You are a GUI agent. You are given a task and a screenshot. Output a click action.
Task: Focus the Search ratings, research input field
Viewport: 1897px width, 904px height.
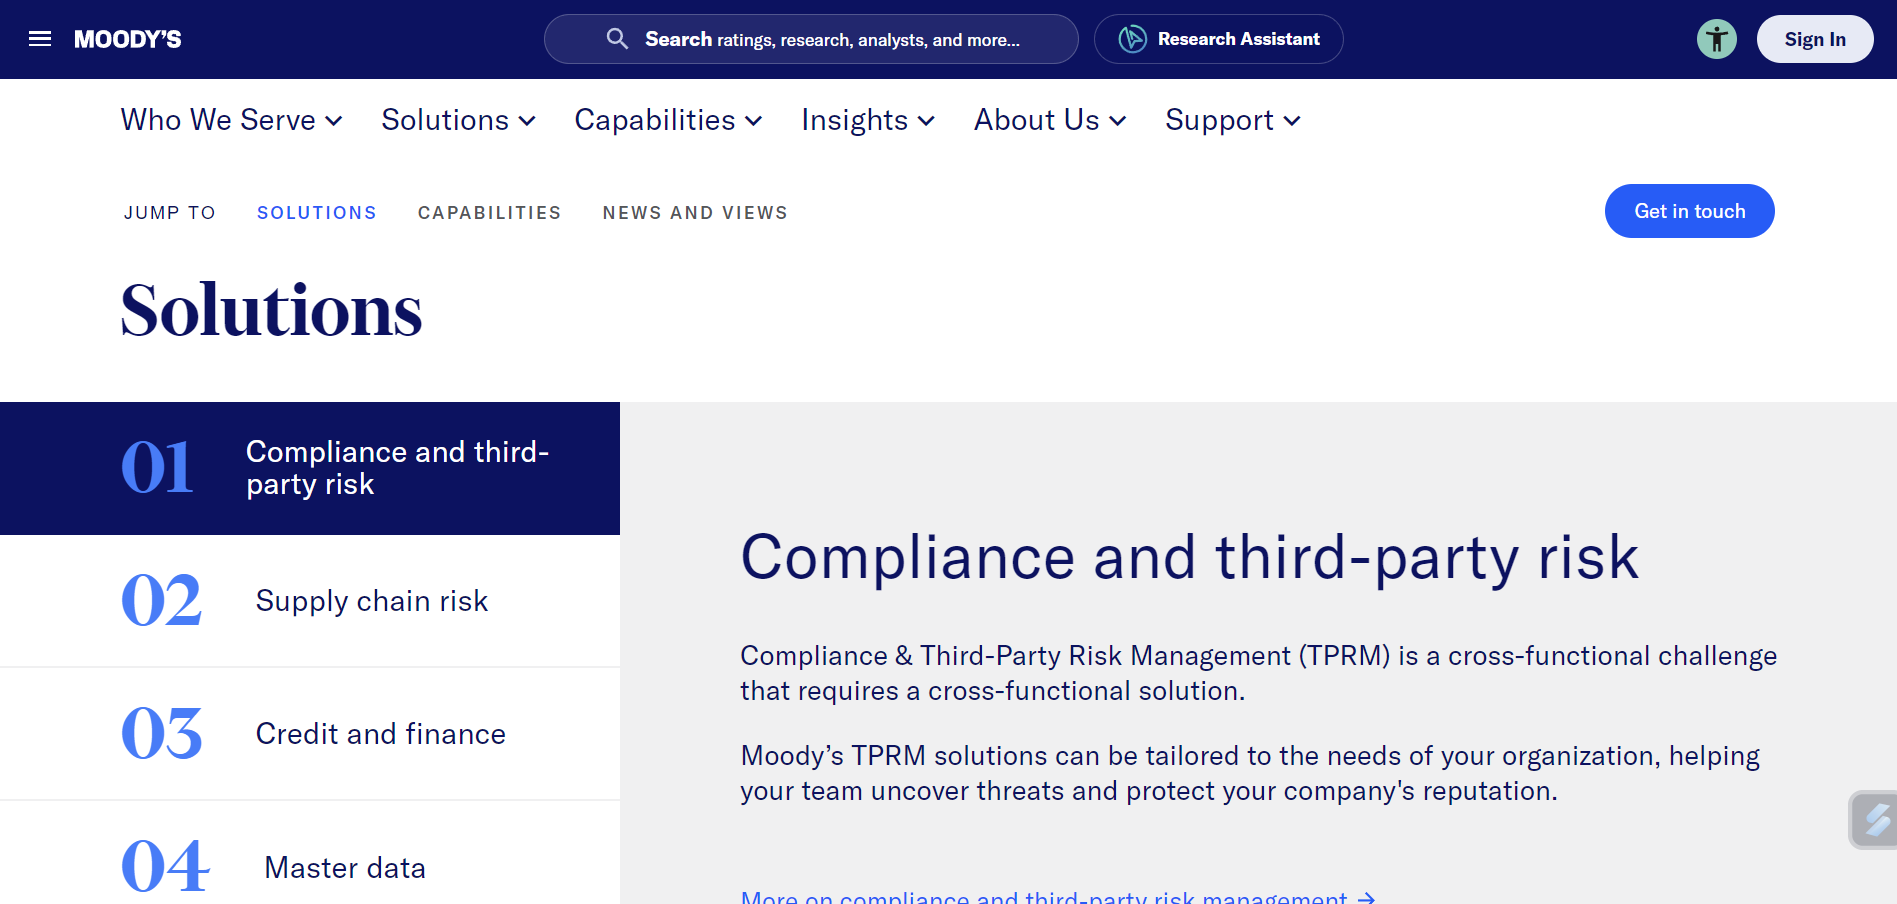(811, 39)
